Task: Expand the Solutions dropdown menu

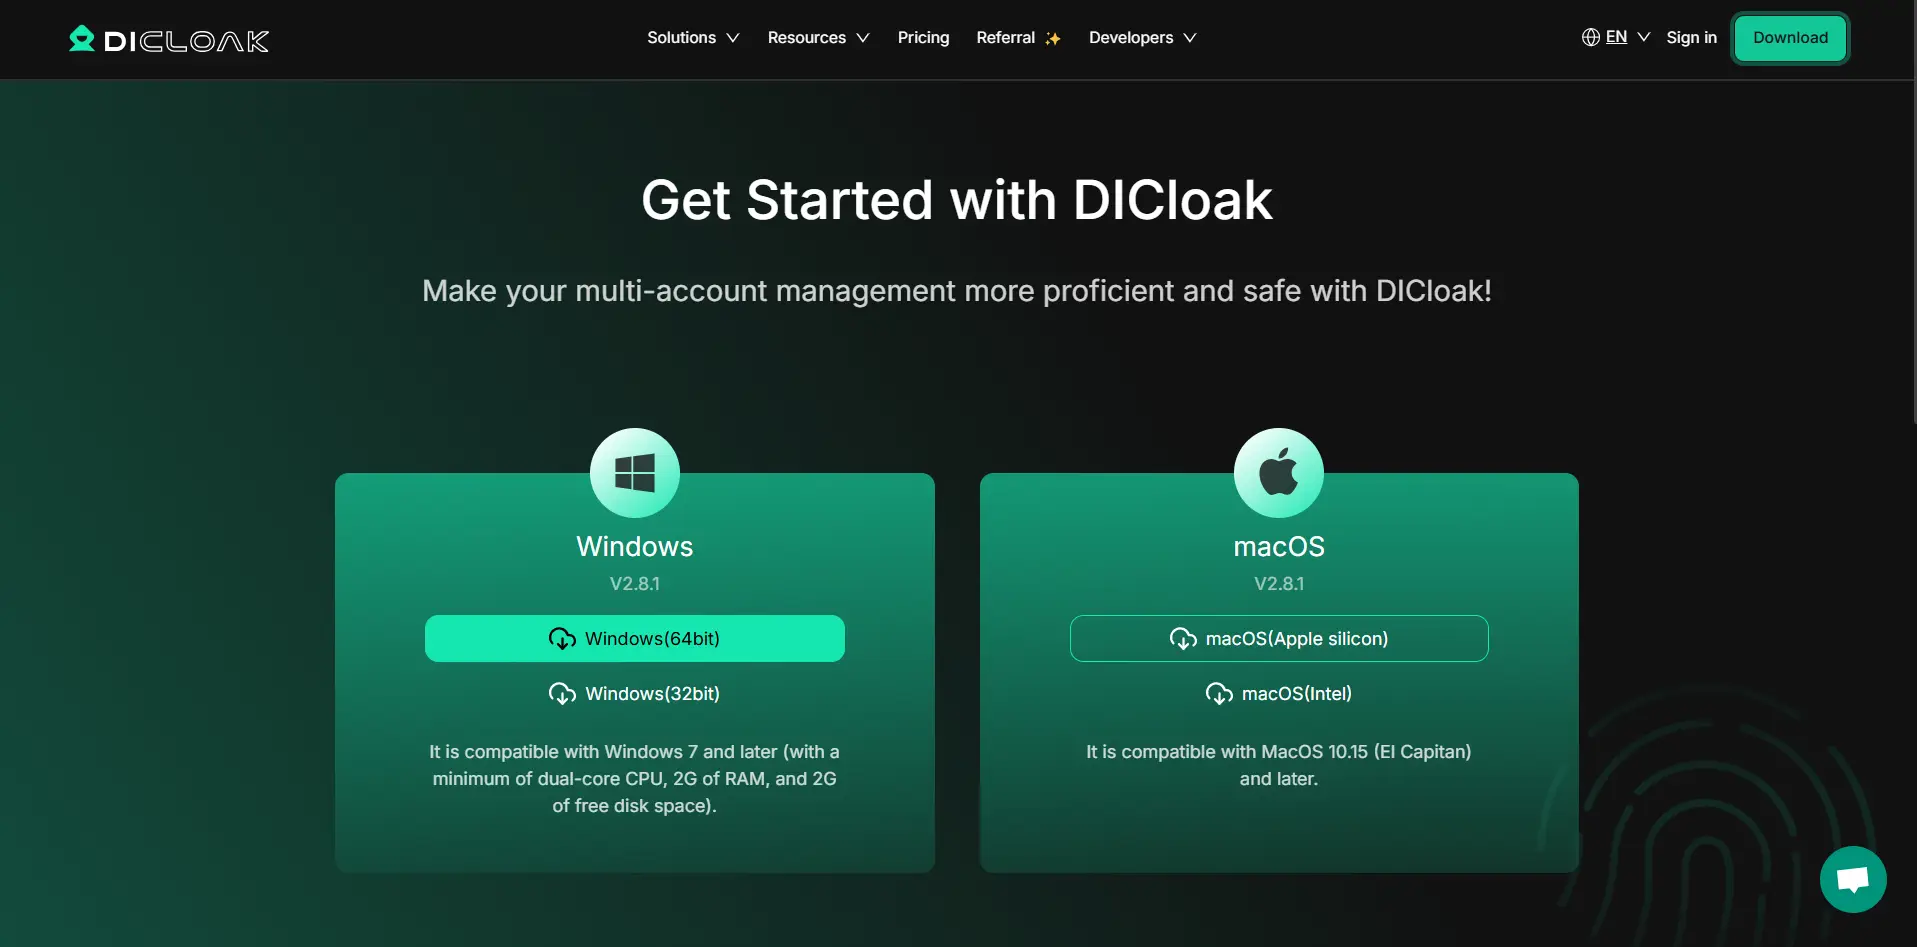Action: click(x=693, y=38)
